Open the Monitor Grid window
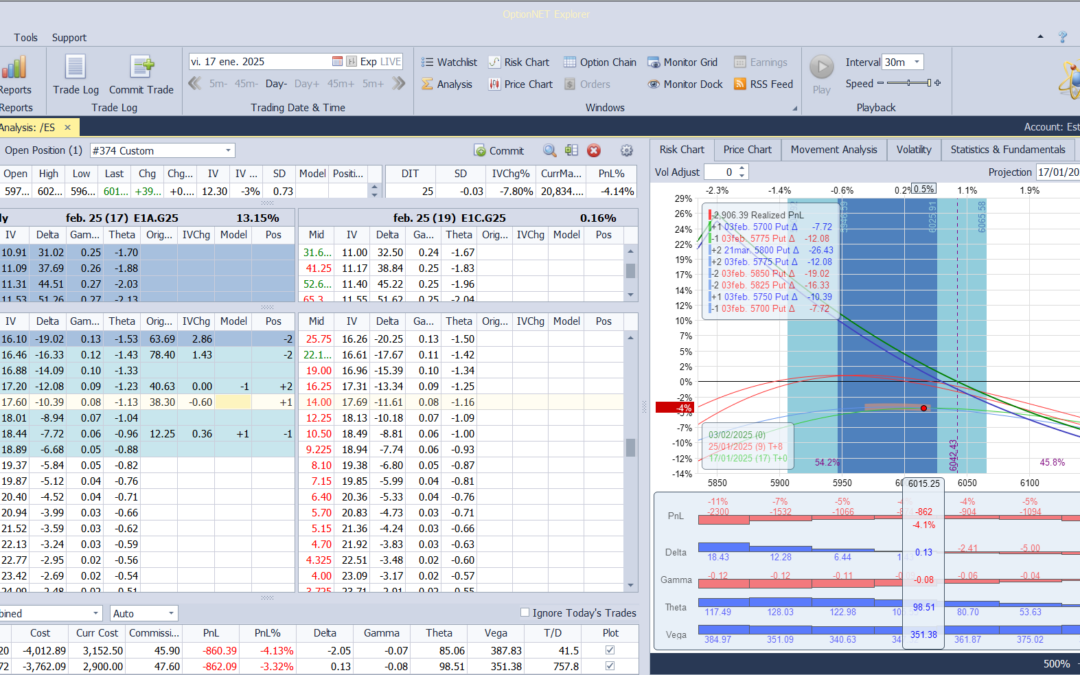Screen dimensions: 1080x675 pos(683,62)
